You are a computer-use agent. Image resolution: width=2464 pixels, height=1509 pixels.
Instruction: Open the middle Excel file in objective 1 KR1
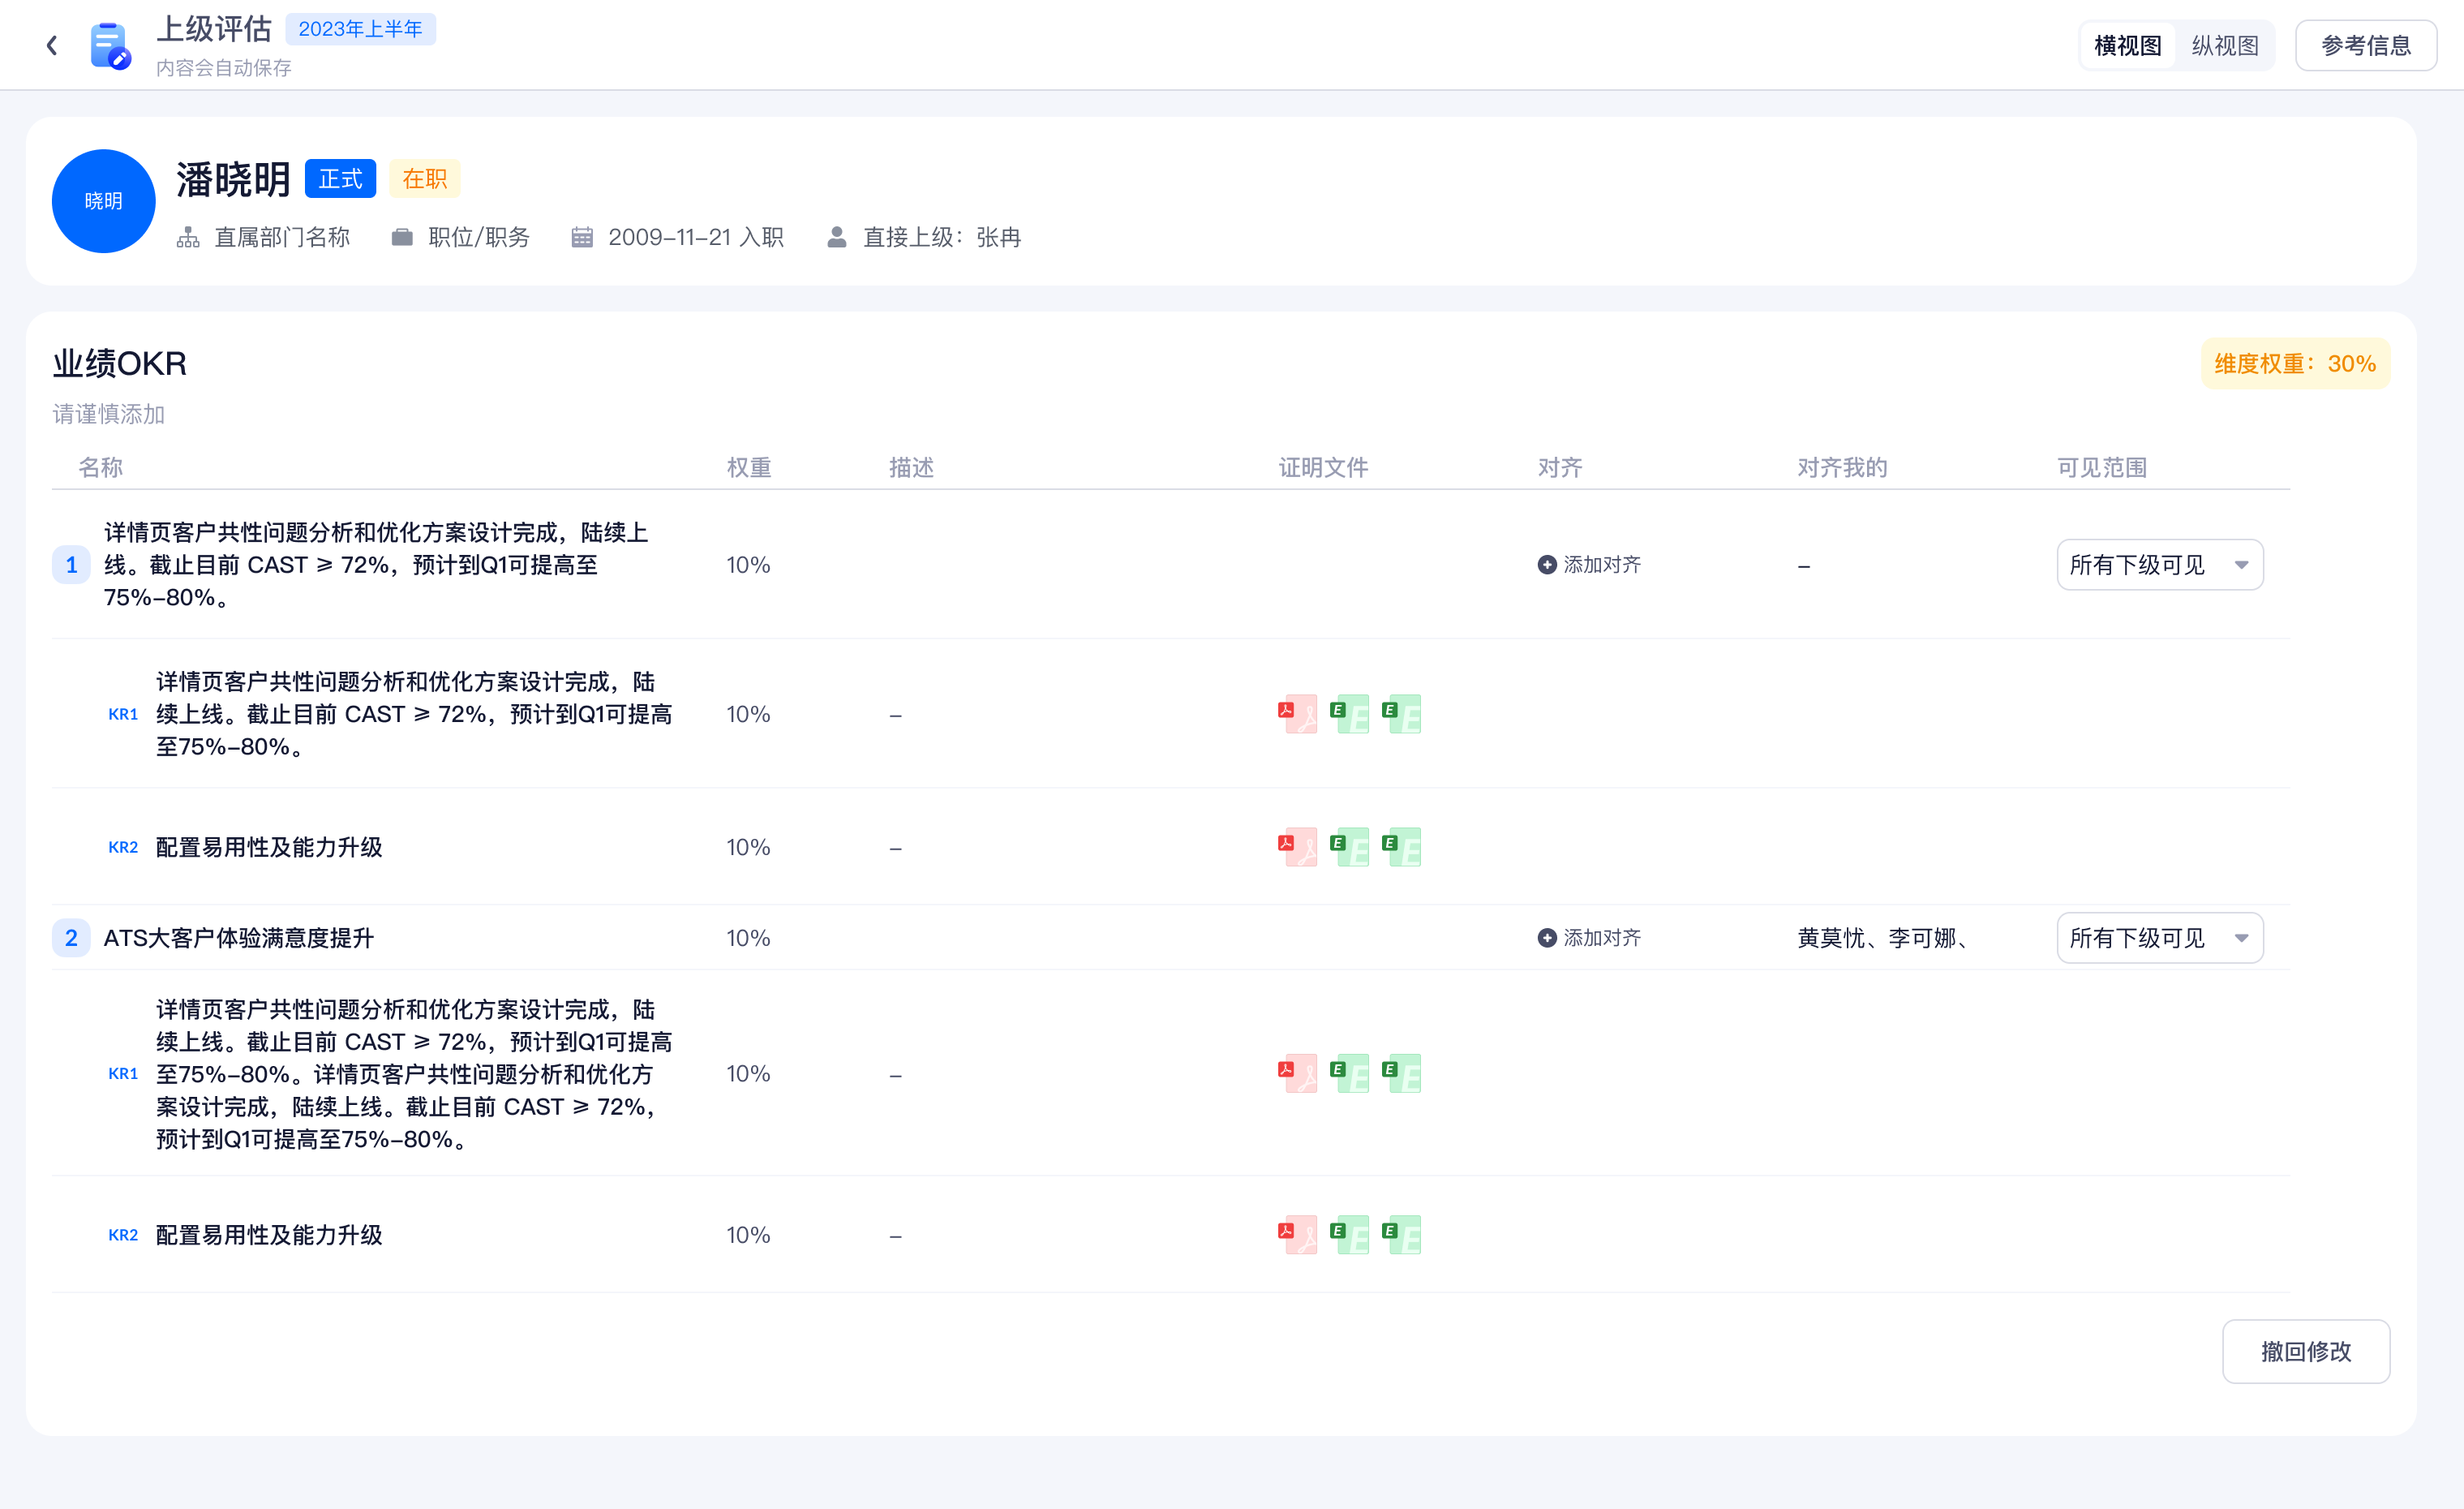pyautogui.click(x=1350, y=714)
